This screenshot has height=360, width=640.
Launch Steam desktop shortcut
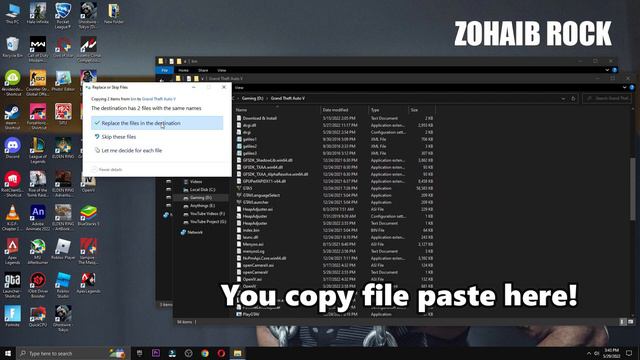12,117
